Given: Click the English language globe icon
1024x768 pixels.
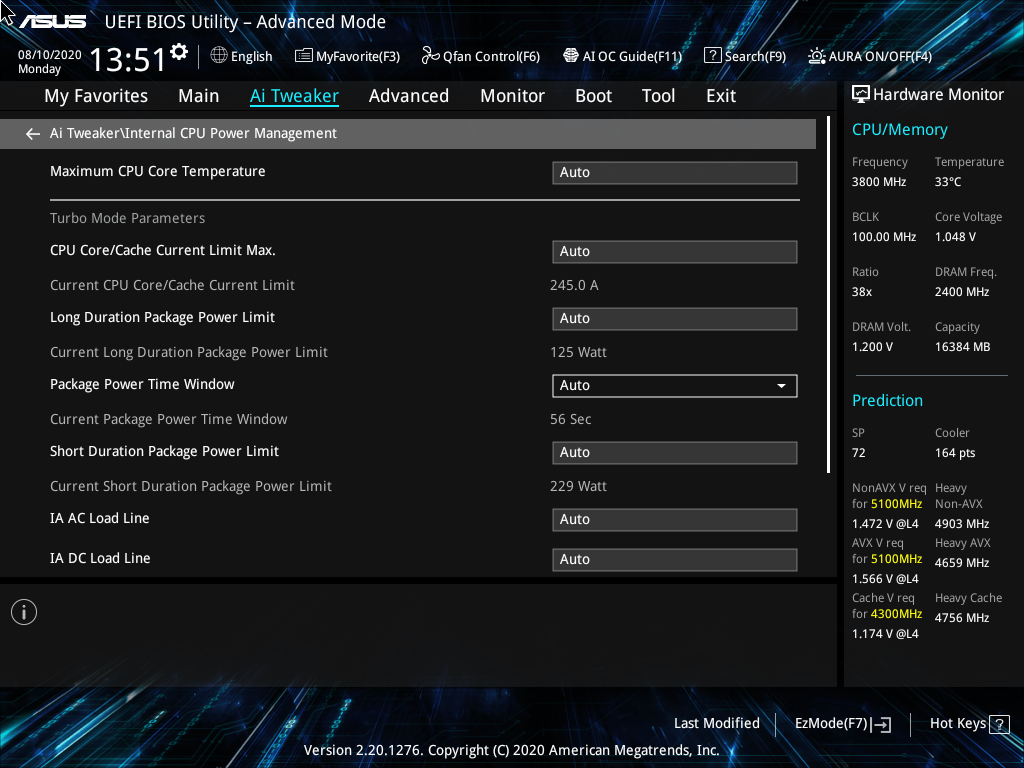Looking at the screenshot, I should tap(220, 56).
